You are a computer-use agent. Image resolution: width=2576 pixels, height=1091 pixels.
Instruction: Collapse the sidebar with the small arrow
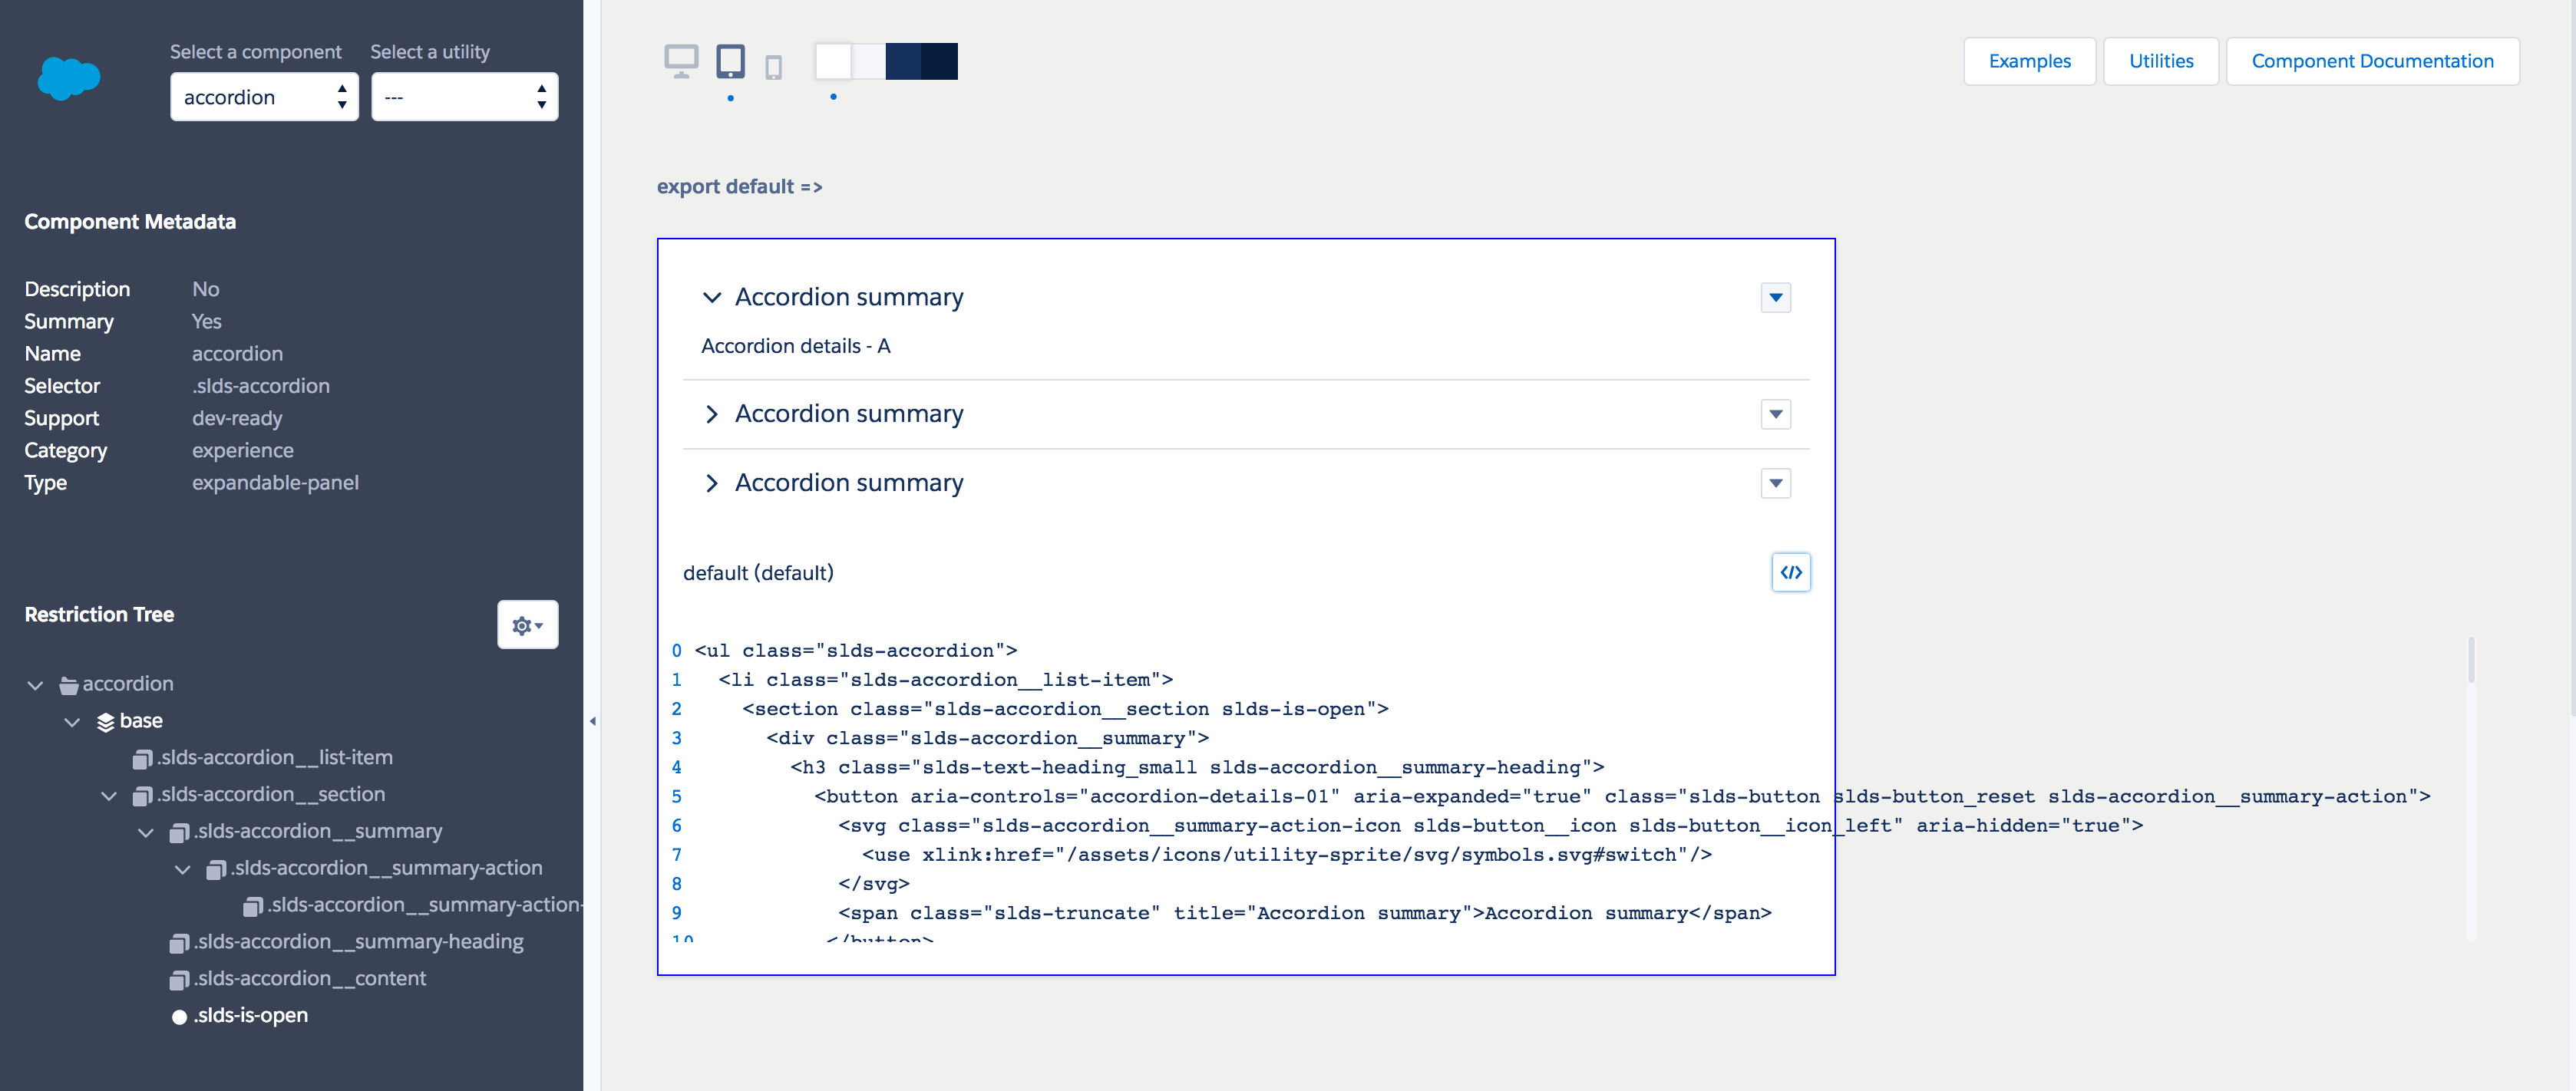coord(593,721)
